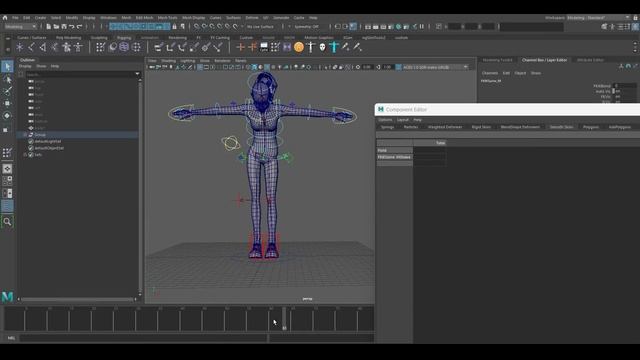Click the lattice sphere shelf icon
This screenshot has width=640, height=360.
pyautogui.click(x=124, y=47)
